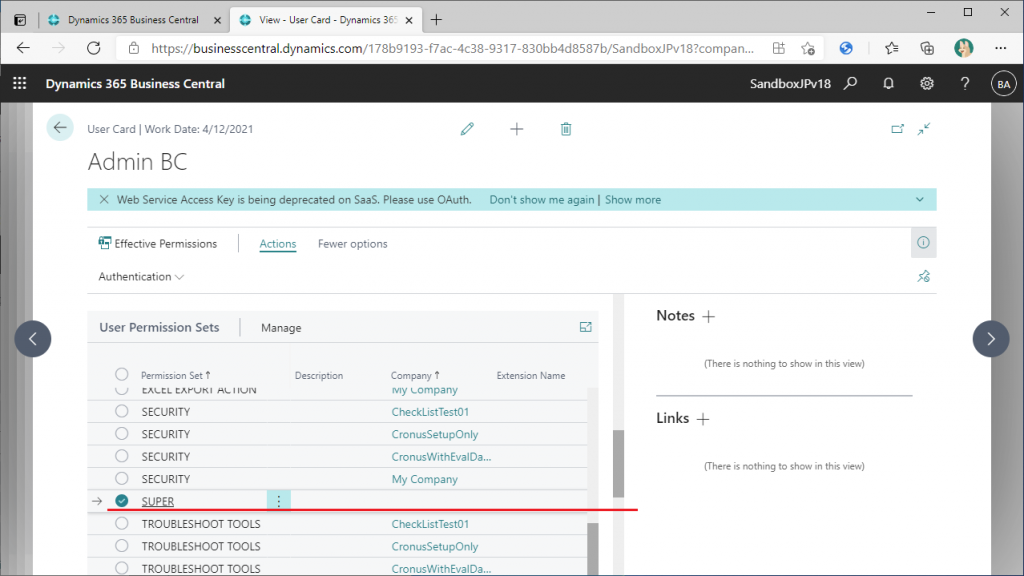Open the Extension Name column header menu

tap(531, 376)
